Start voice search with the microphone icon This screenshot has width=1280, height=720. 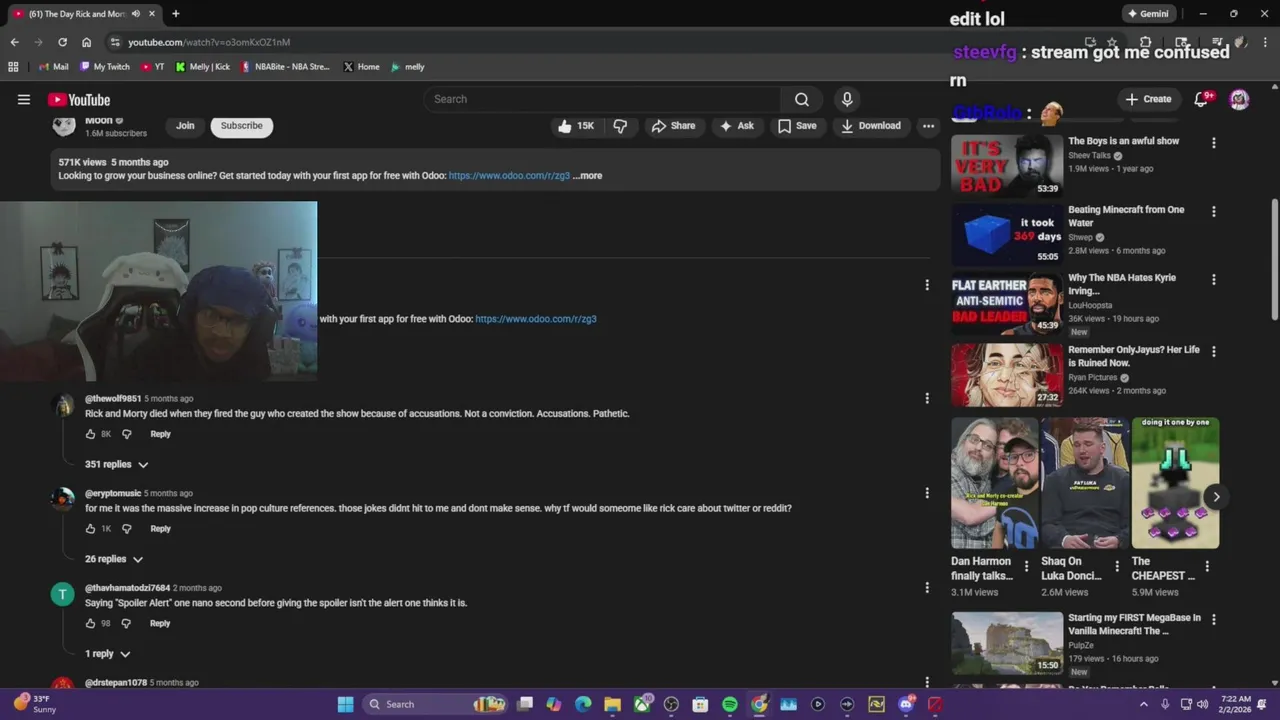[847, 99]
